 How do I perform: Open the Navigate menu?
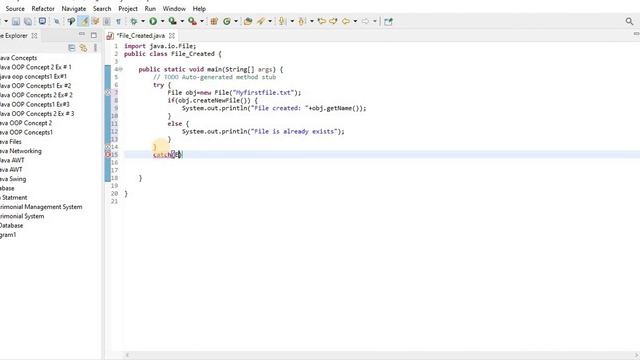[x=74, y=9]
